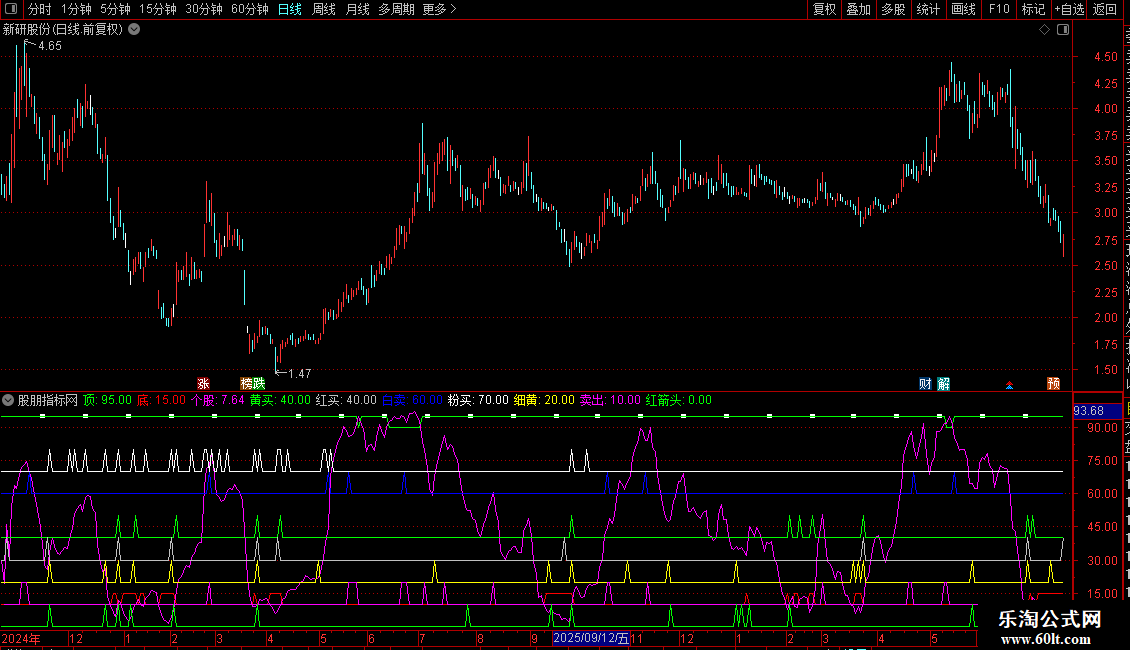Click the 个股: 7.64 indicator value
Screen dimensions: 1130x650
[218, 400]
